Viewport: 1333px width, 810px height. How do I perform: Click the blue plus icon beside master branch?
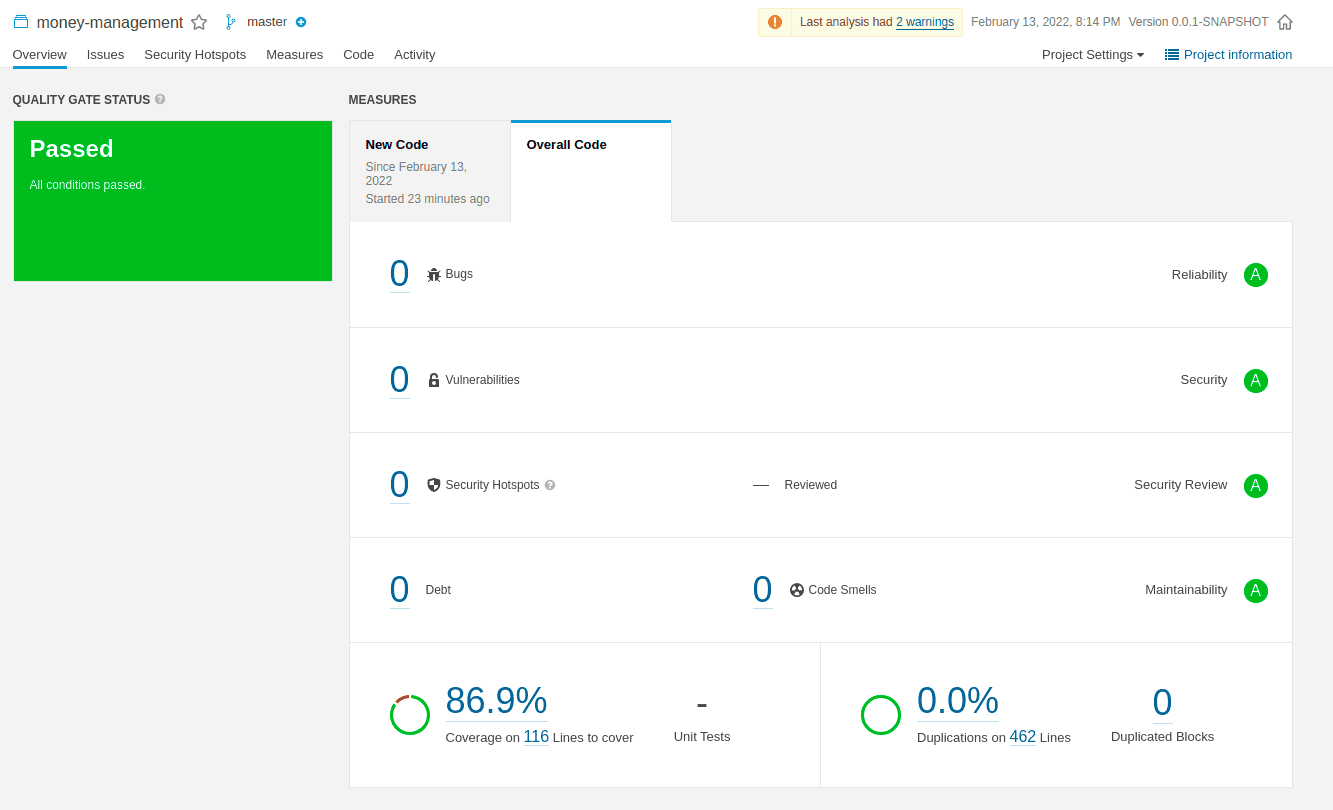[x=301, y=22]
